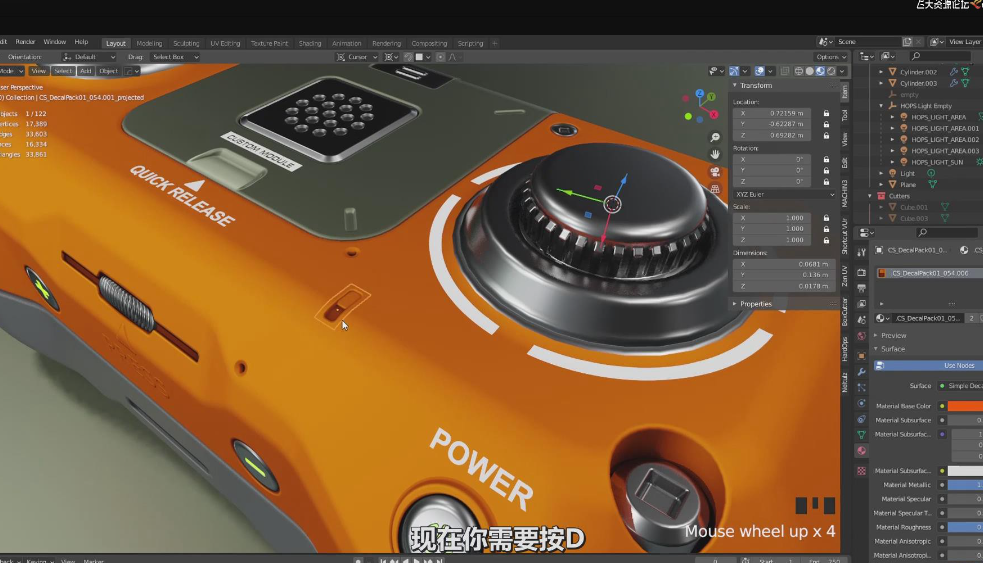Open Particles properties tab icon
Screen dimensions: 983x563
[861, 387]
